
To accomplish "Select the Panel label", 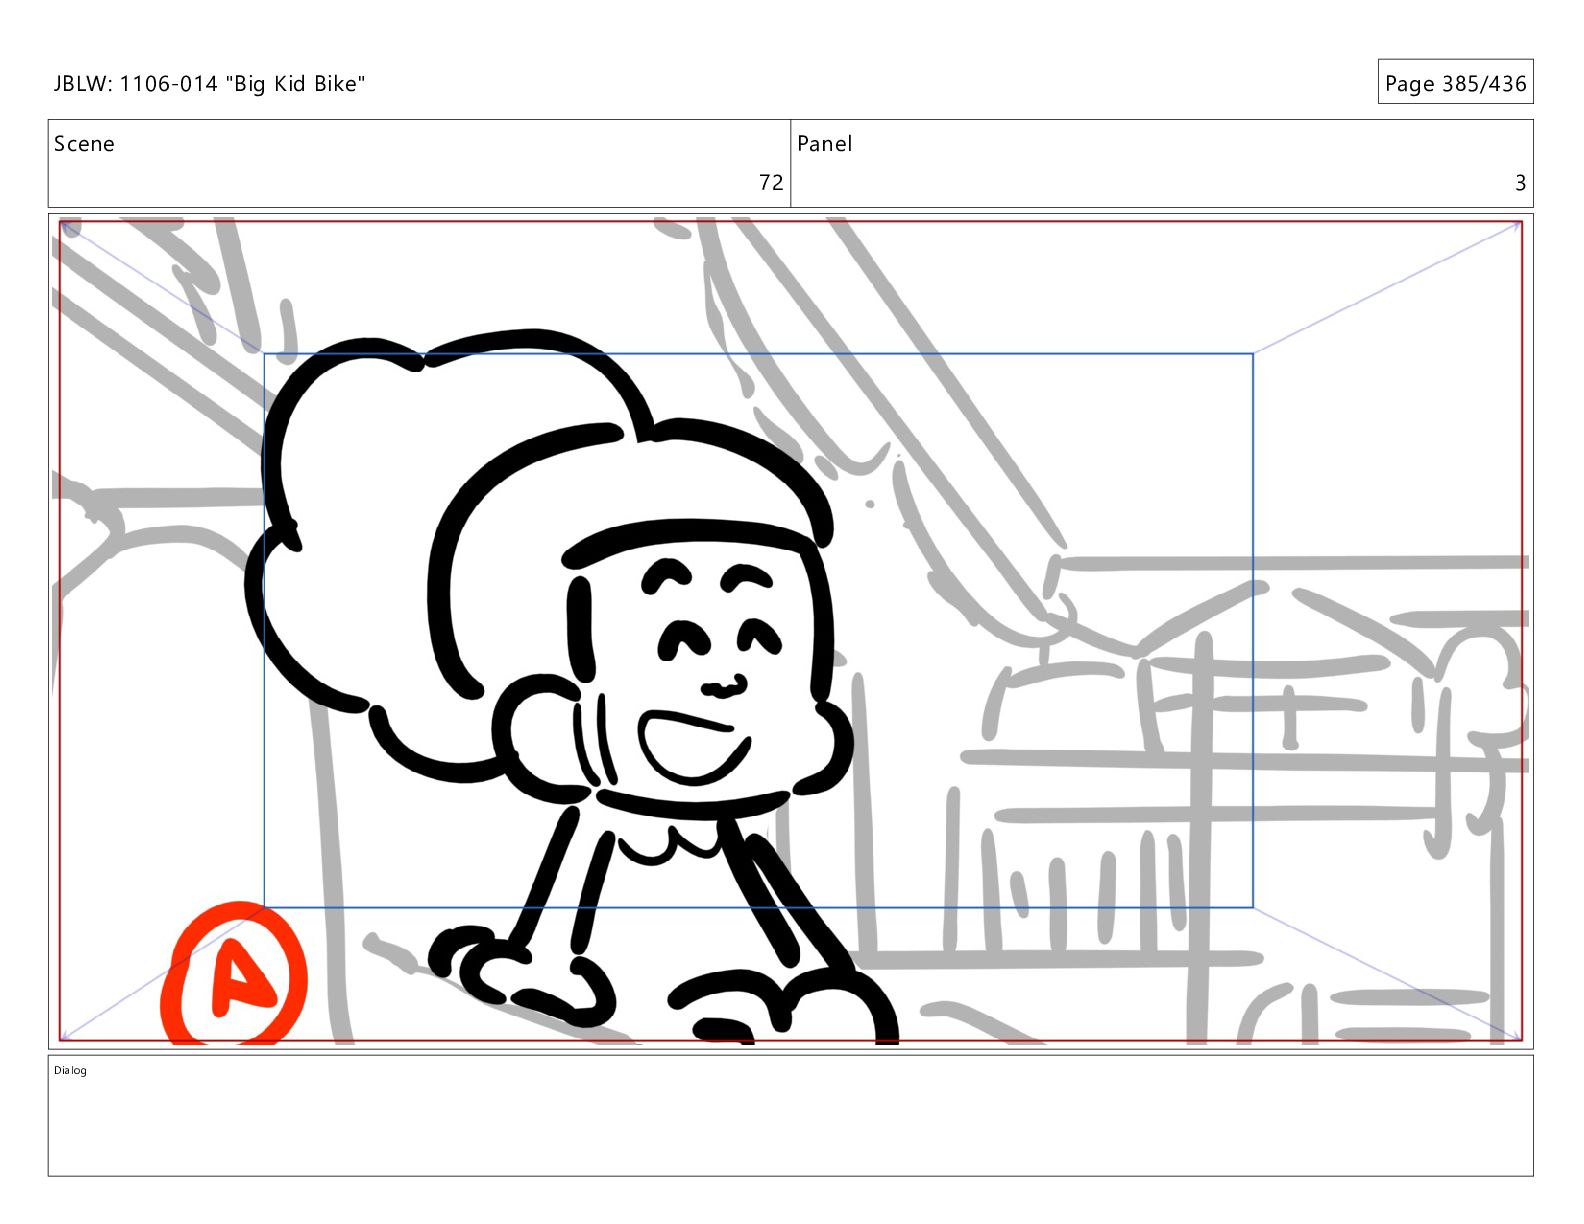I will [824, 144].
